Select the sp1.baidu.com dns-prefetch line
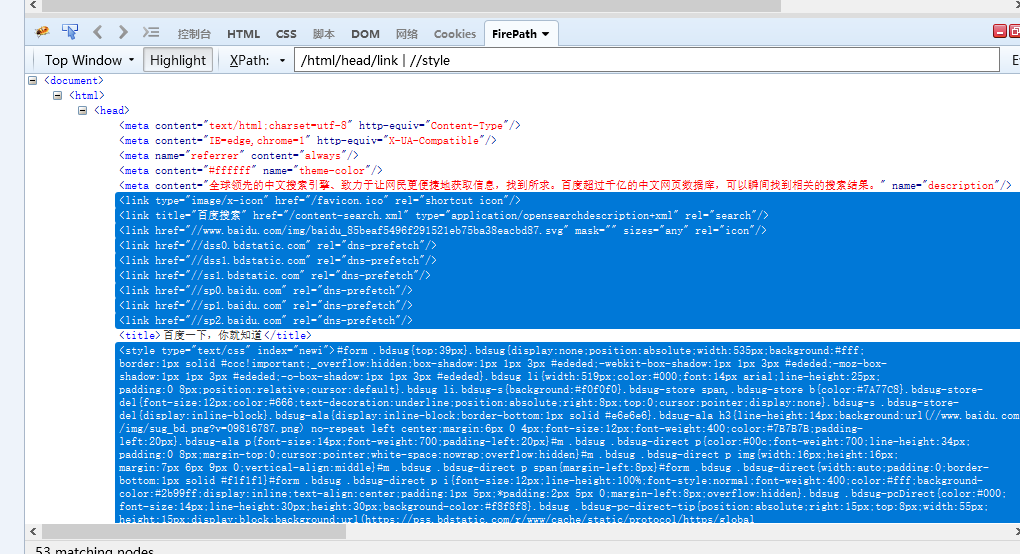1020x554 pixels. point(265,305)
